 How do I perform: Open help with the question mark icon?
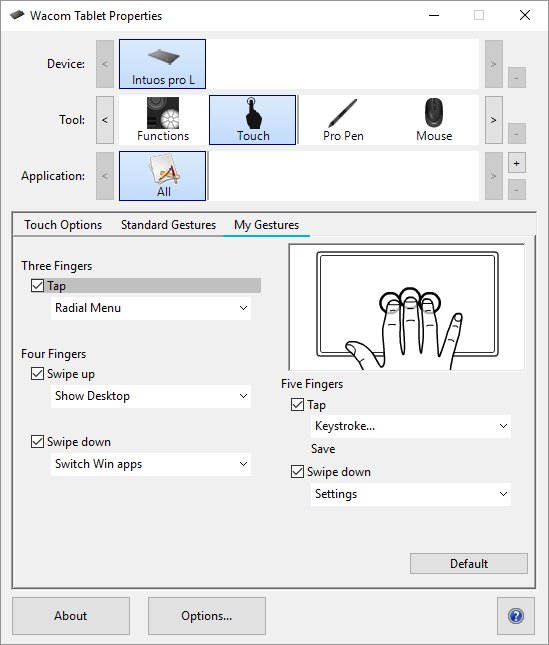coord(516,616)
